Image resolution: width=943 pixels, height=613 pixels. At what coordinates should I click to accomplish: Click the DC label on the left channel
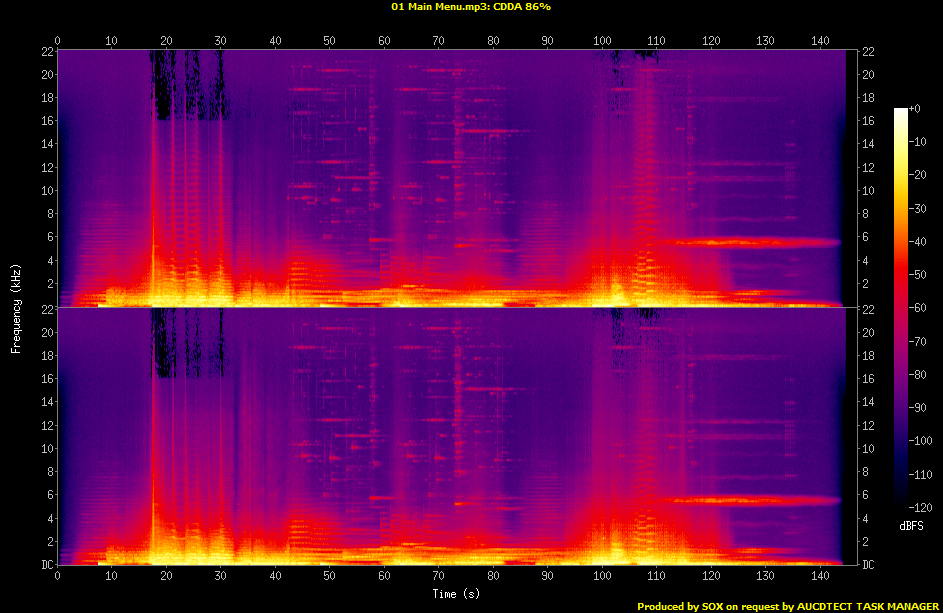click(x=46, y=565)
